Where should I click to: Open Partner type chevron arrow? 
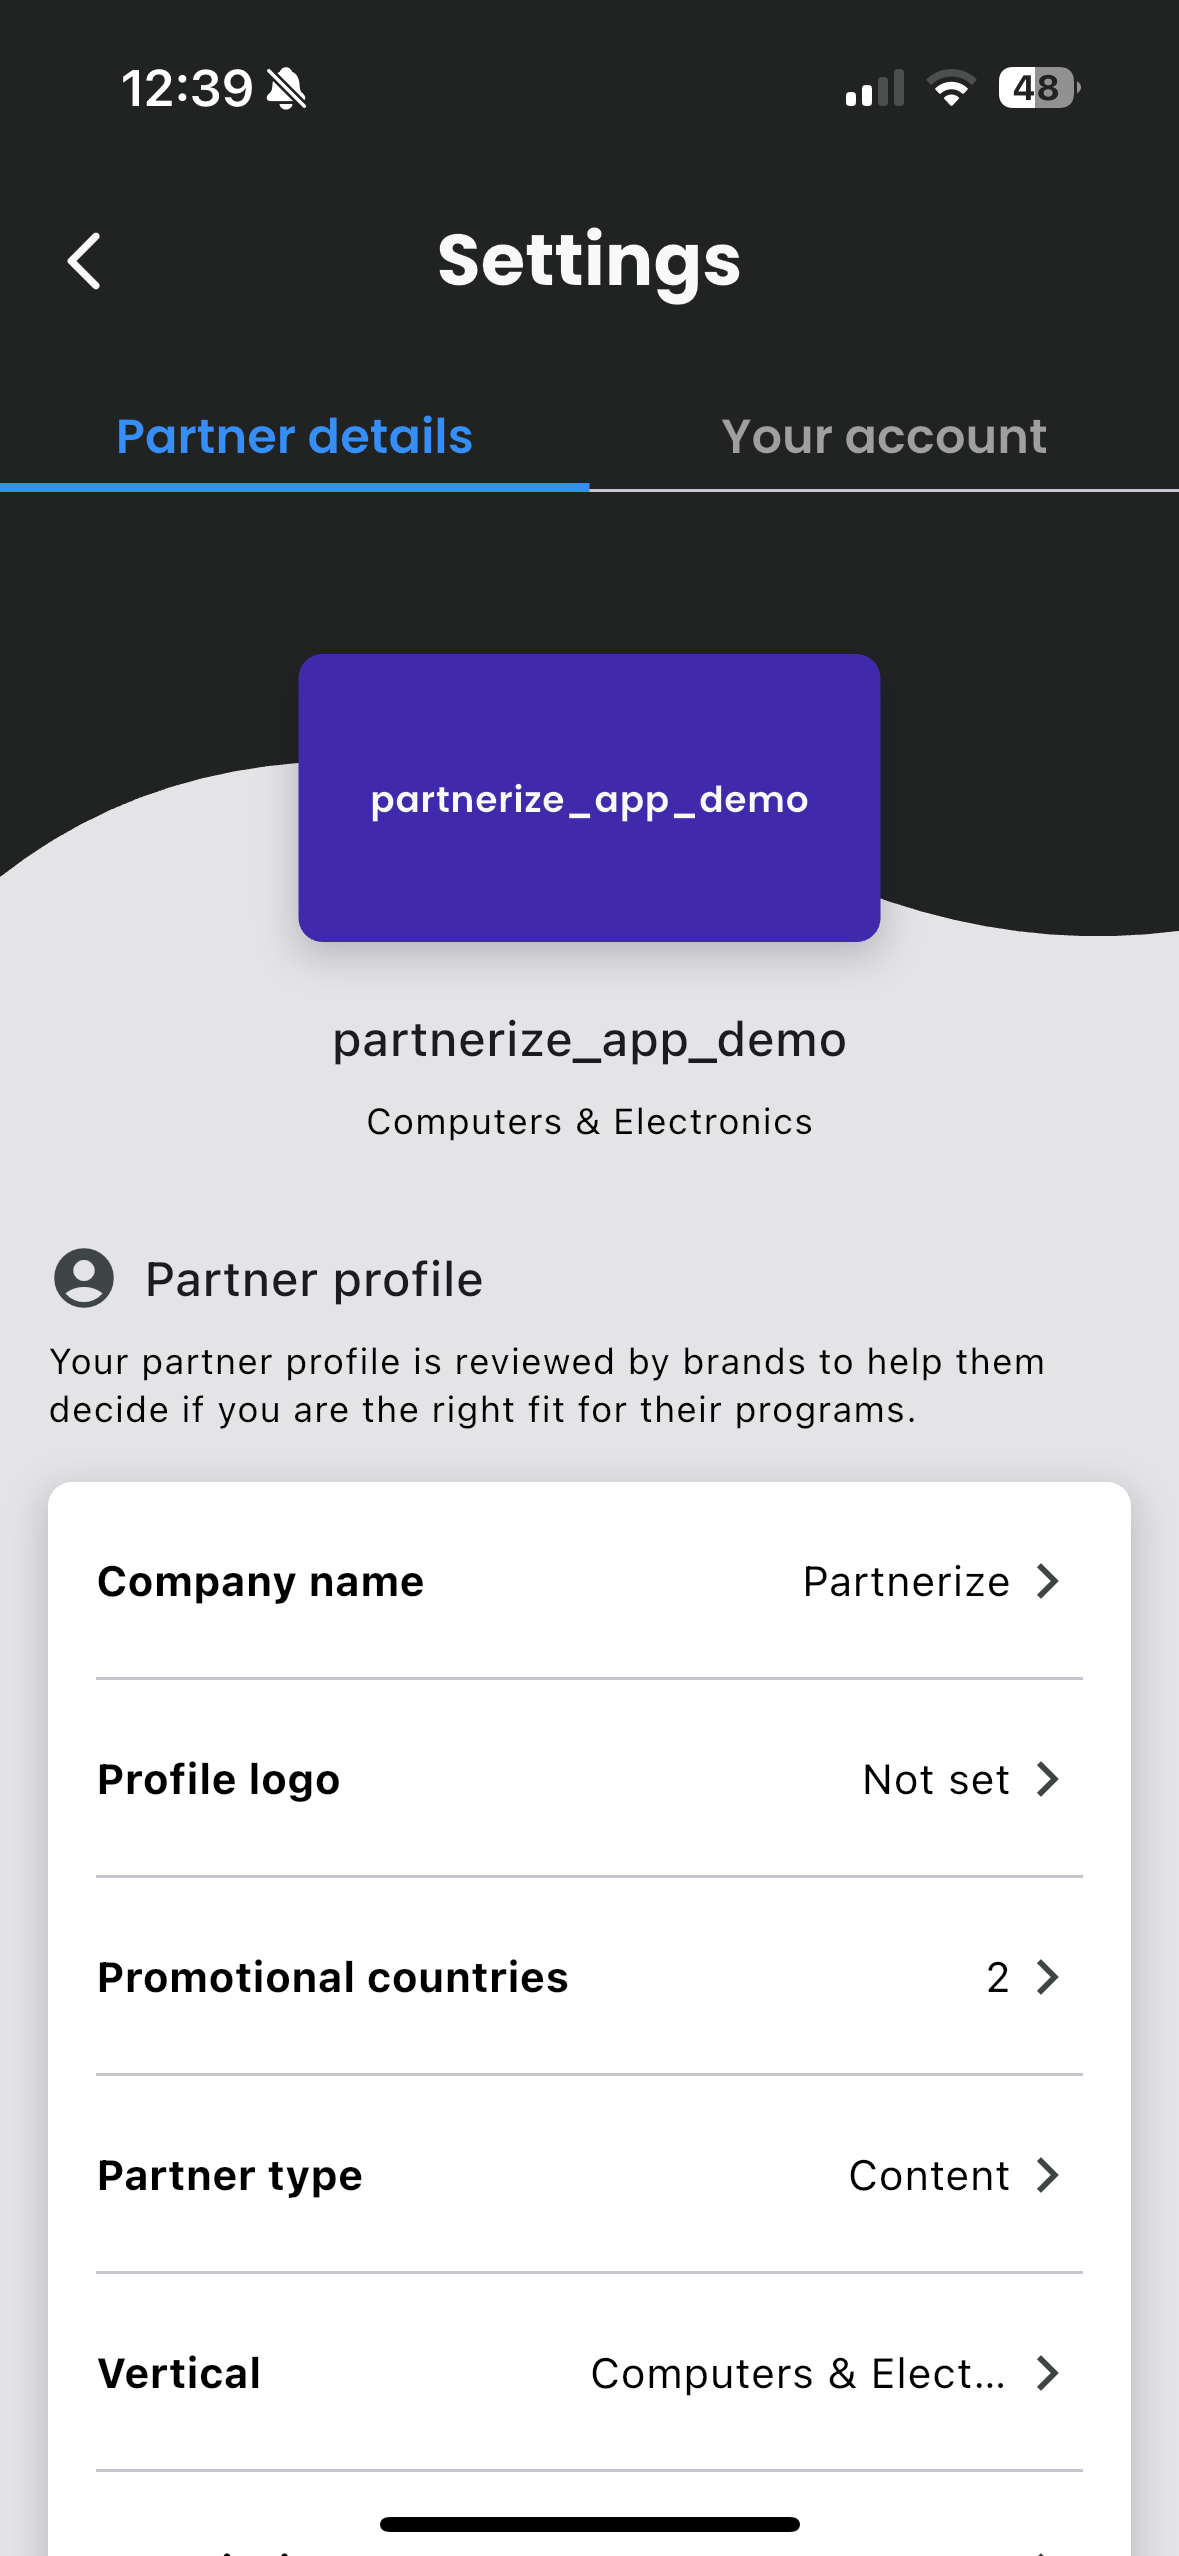coord(1047,2175)
